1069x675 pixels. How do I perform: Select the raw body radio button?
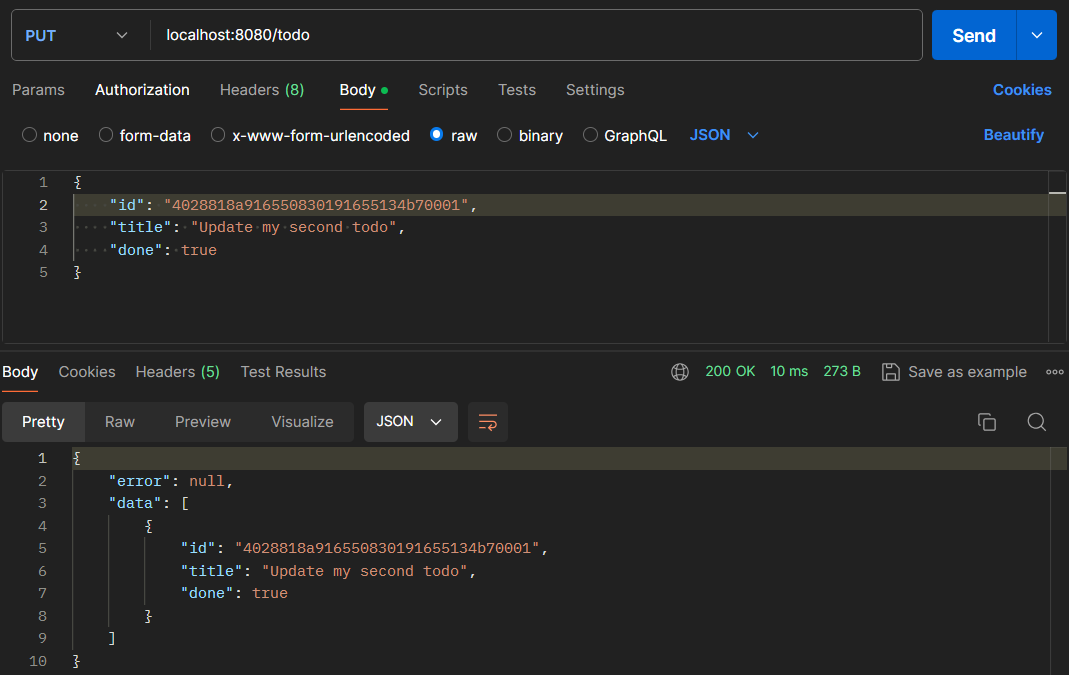coord(437,135)
